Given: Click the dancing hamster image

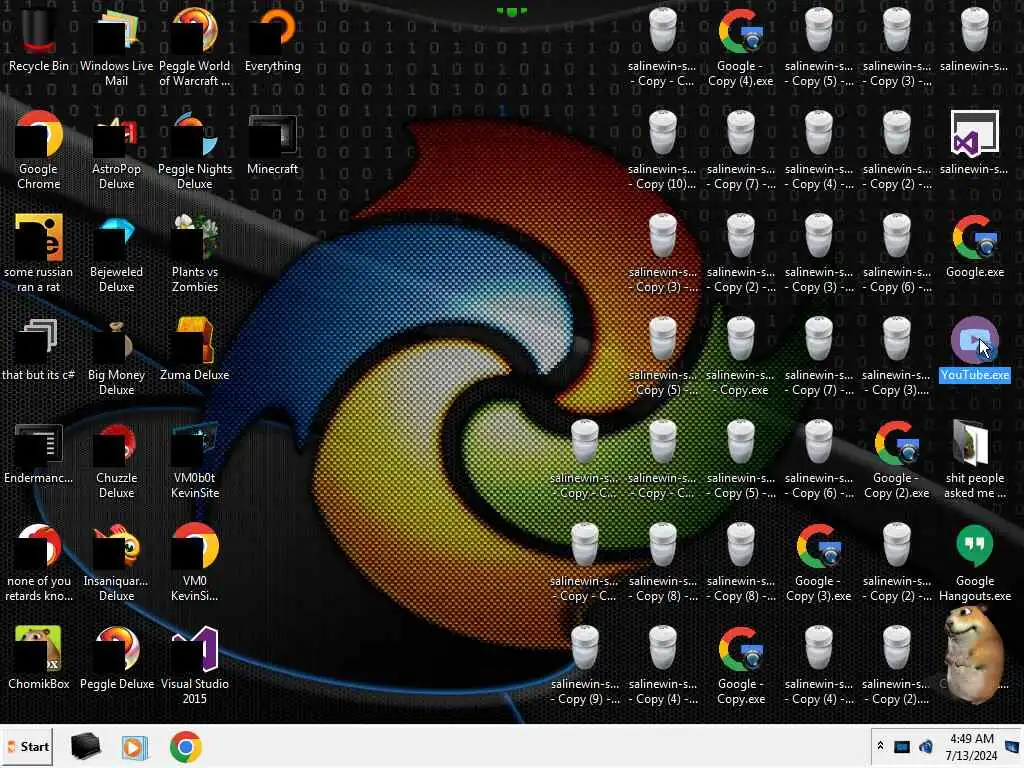Looking at the screenshot, I should coord(975,654).
